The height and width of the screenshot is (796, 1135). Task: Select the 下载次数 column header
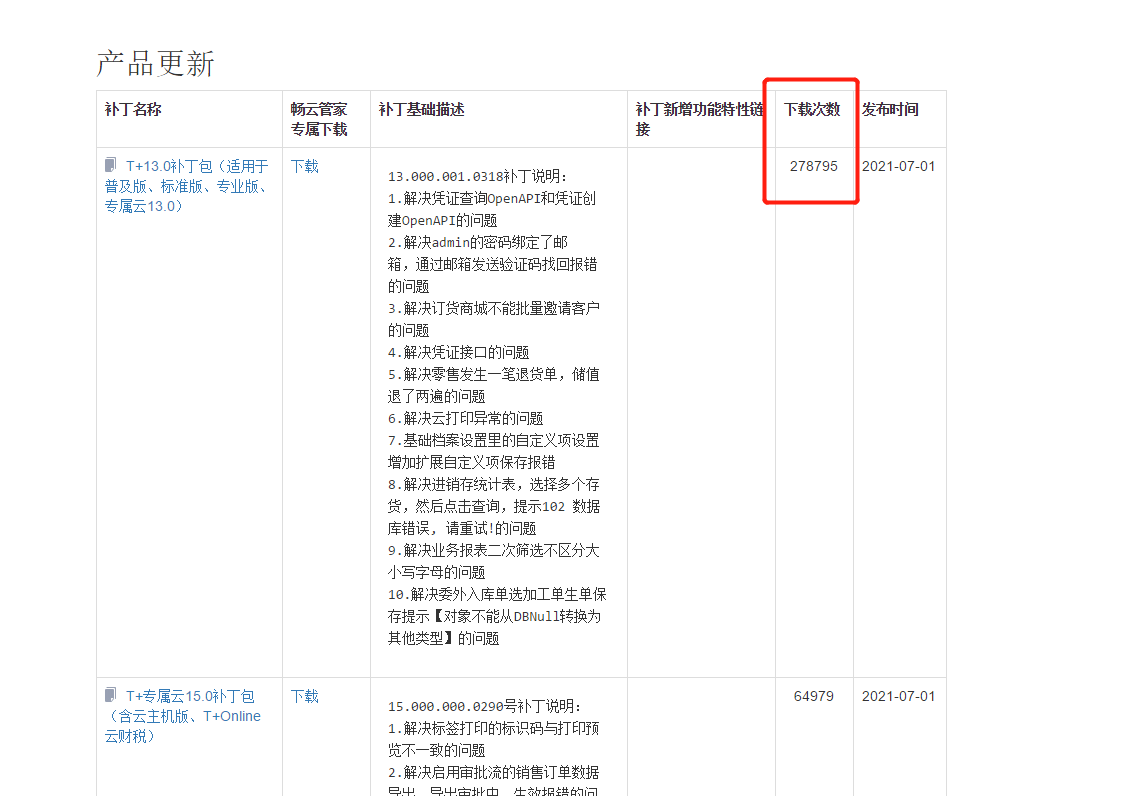(812, 109)
